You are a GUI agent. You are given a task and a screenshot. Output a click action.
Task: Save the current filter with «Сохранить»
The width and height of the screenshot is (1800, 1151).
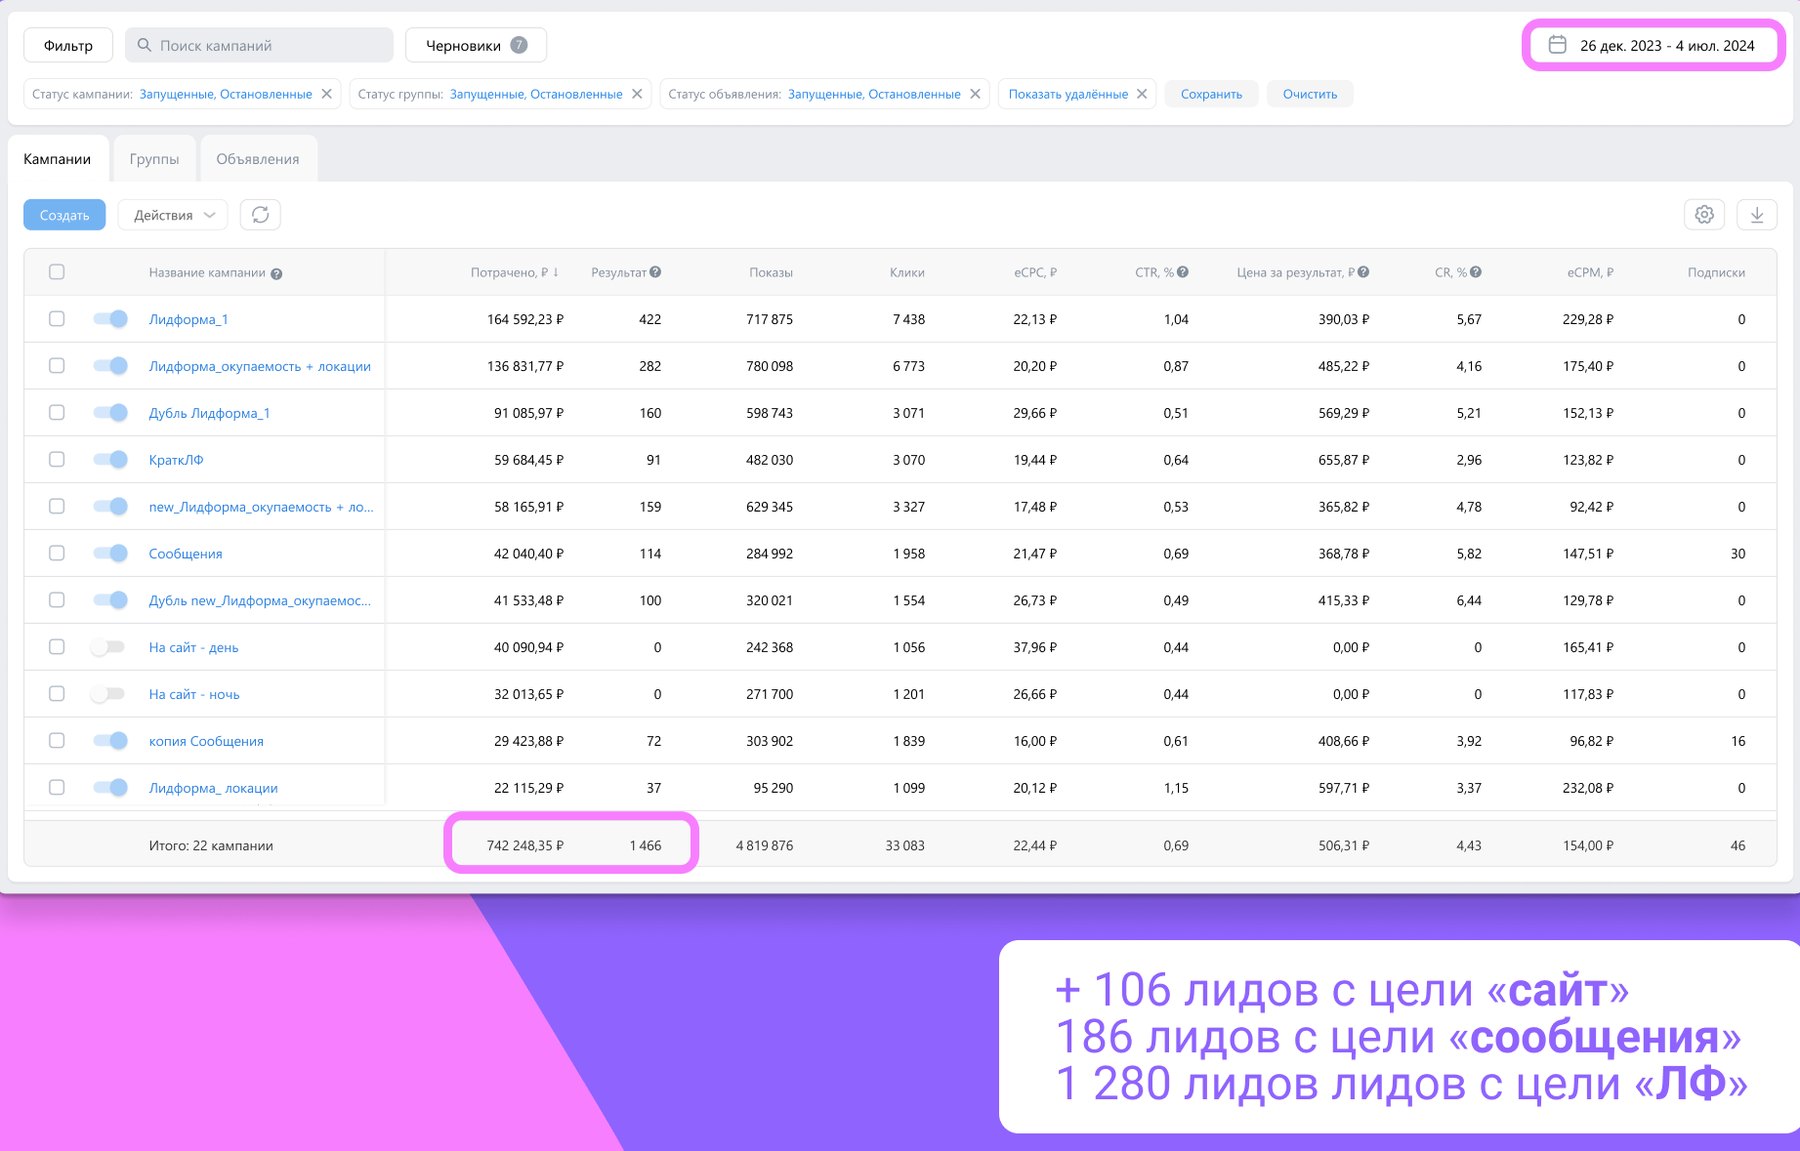[1211, 94]
